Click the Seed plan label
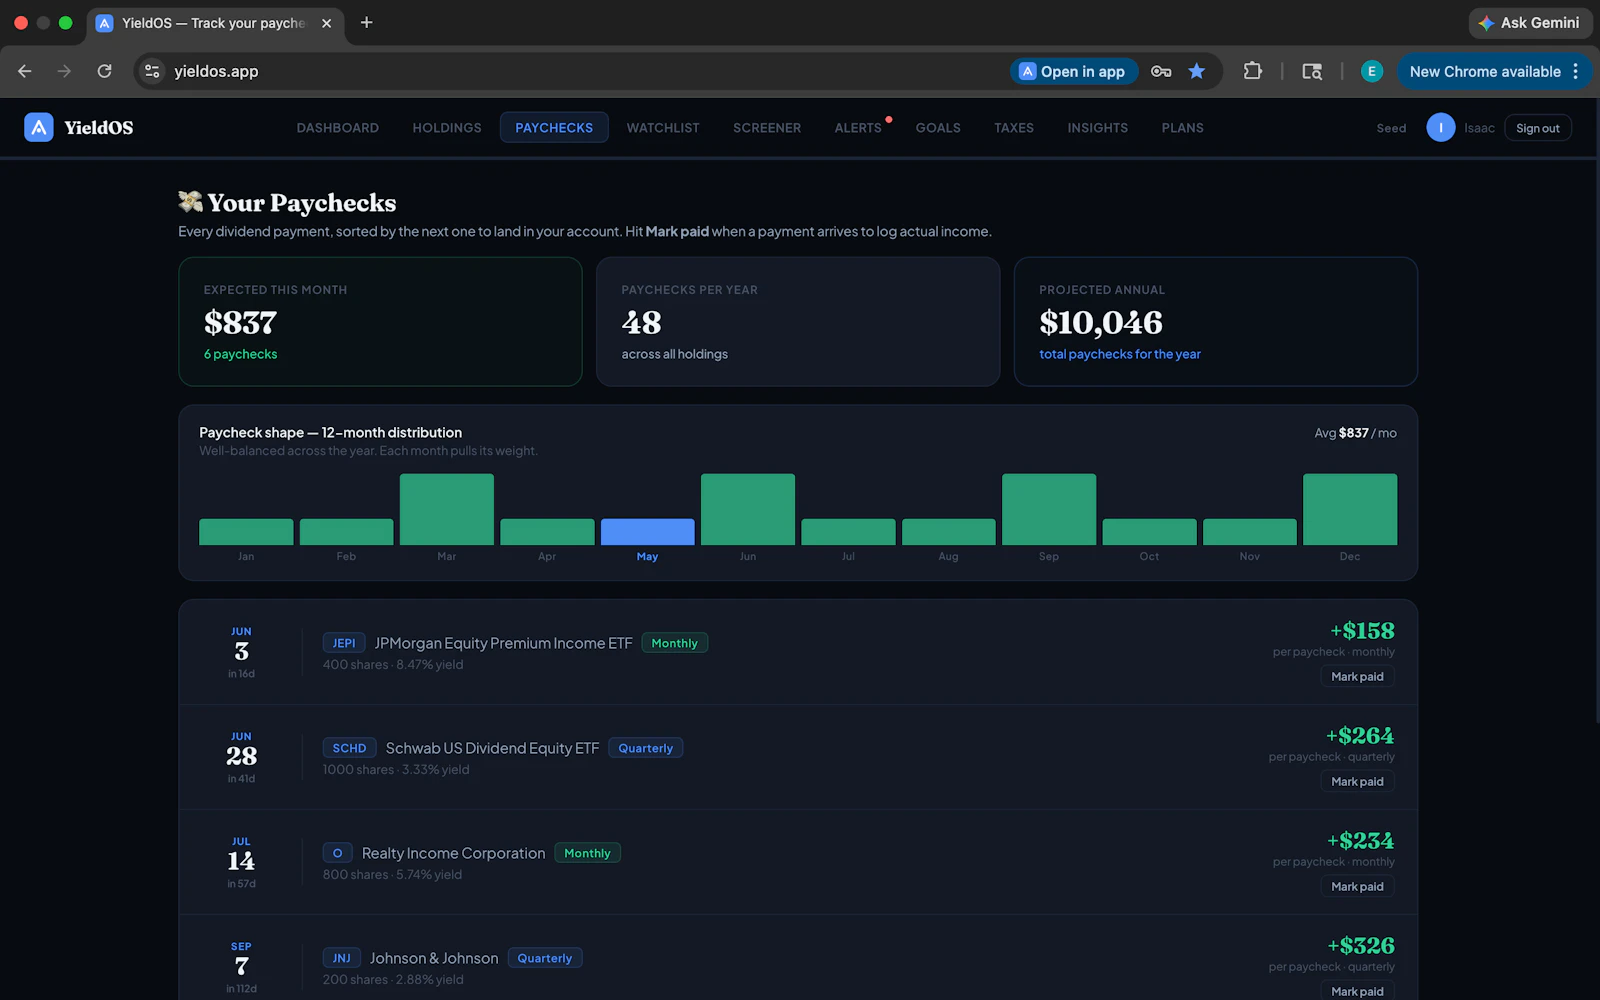The height and width of the screenshot is (1000, 1600). pos(1391,128)
